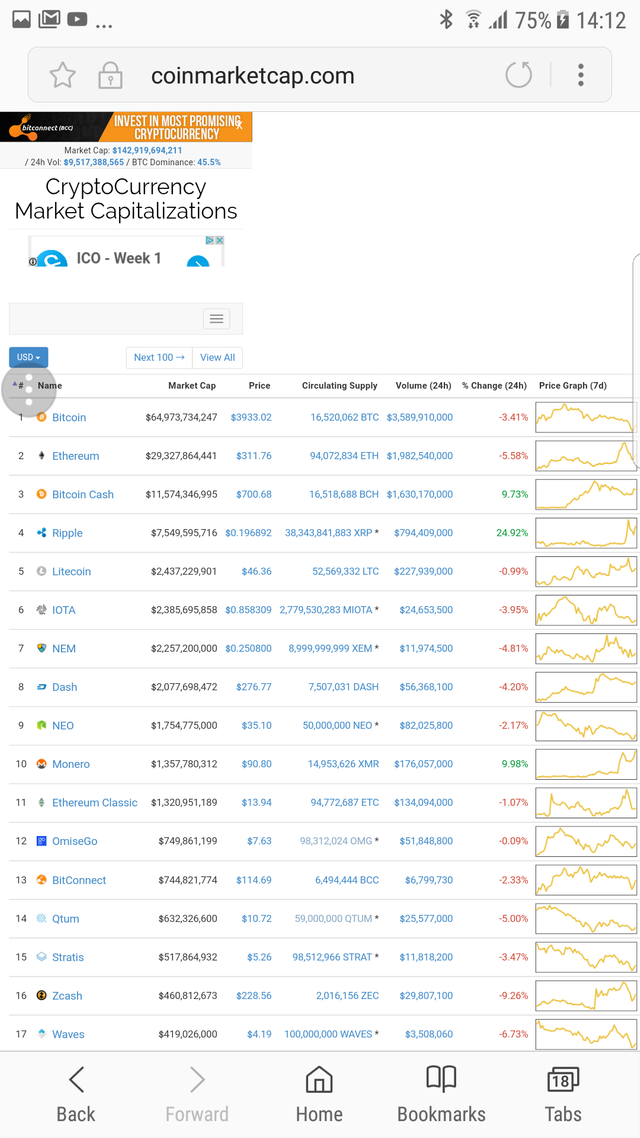Sort by Volume (24h) column

(423, 385)
